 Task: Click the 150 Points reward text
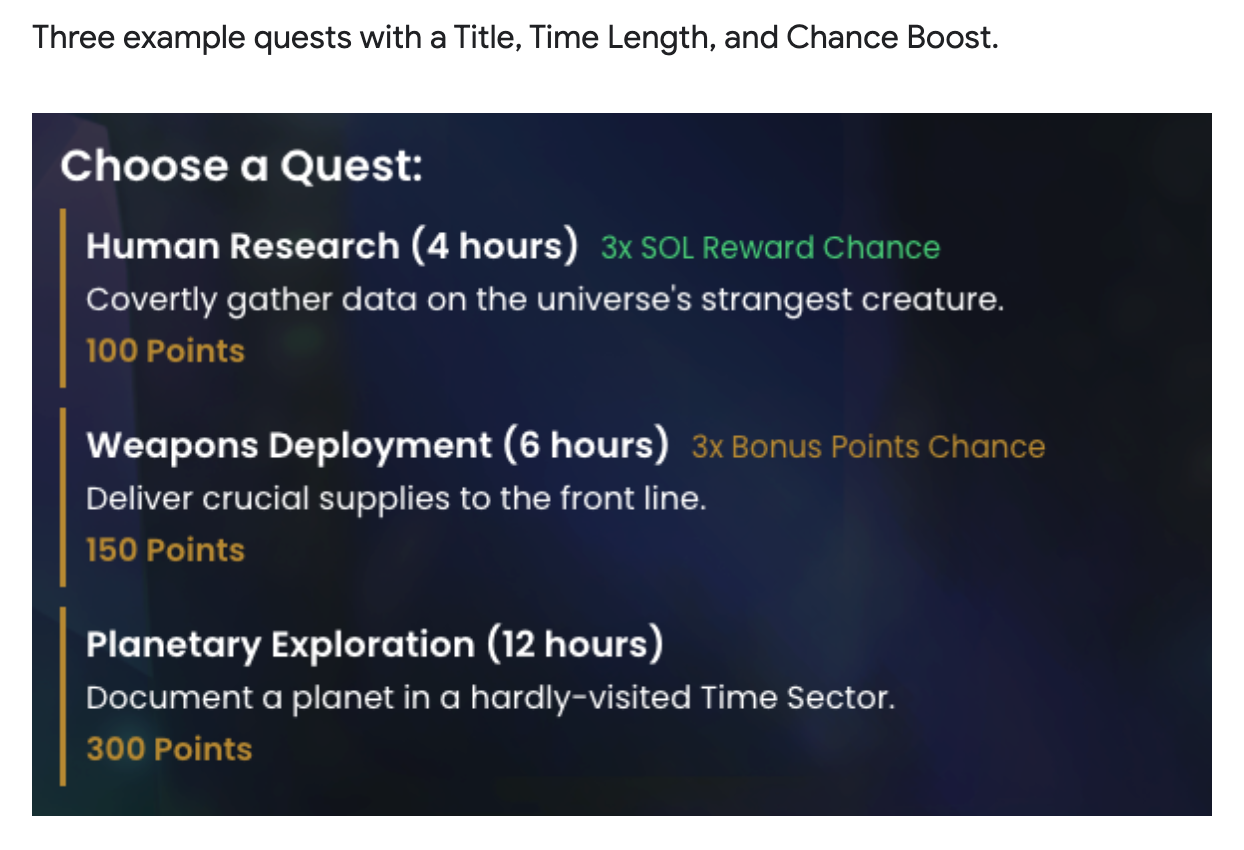[165, 550]
